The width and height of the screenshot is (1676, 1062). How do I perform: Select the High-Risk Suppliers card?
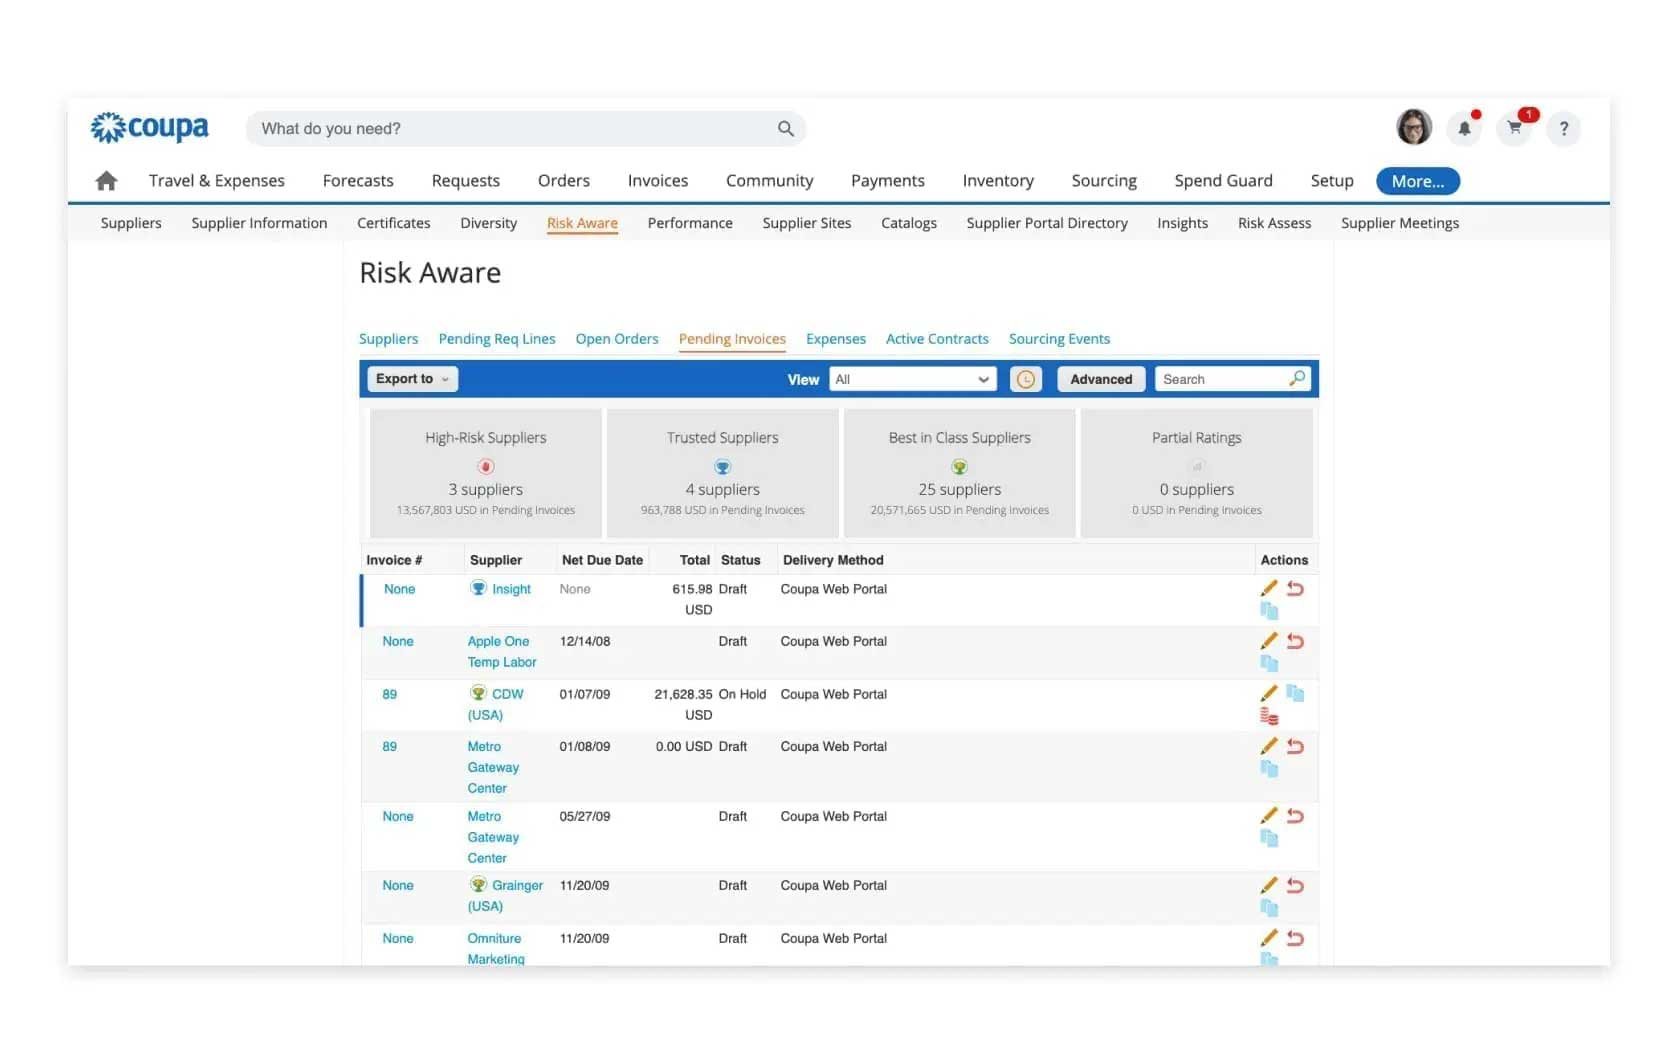click(485, 472)
